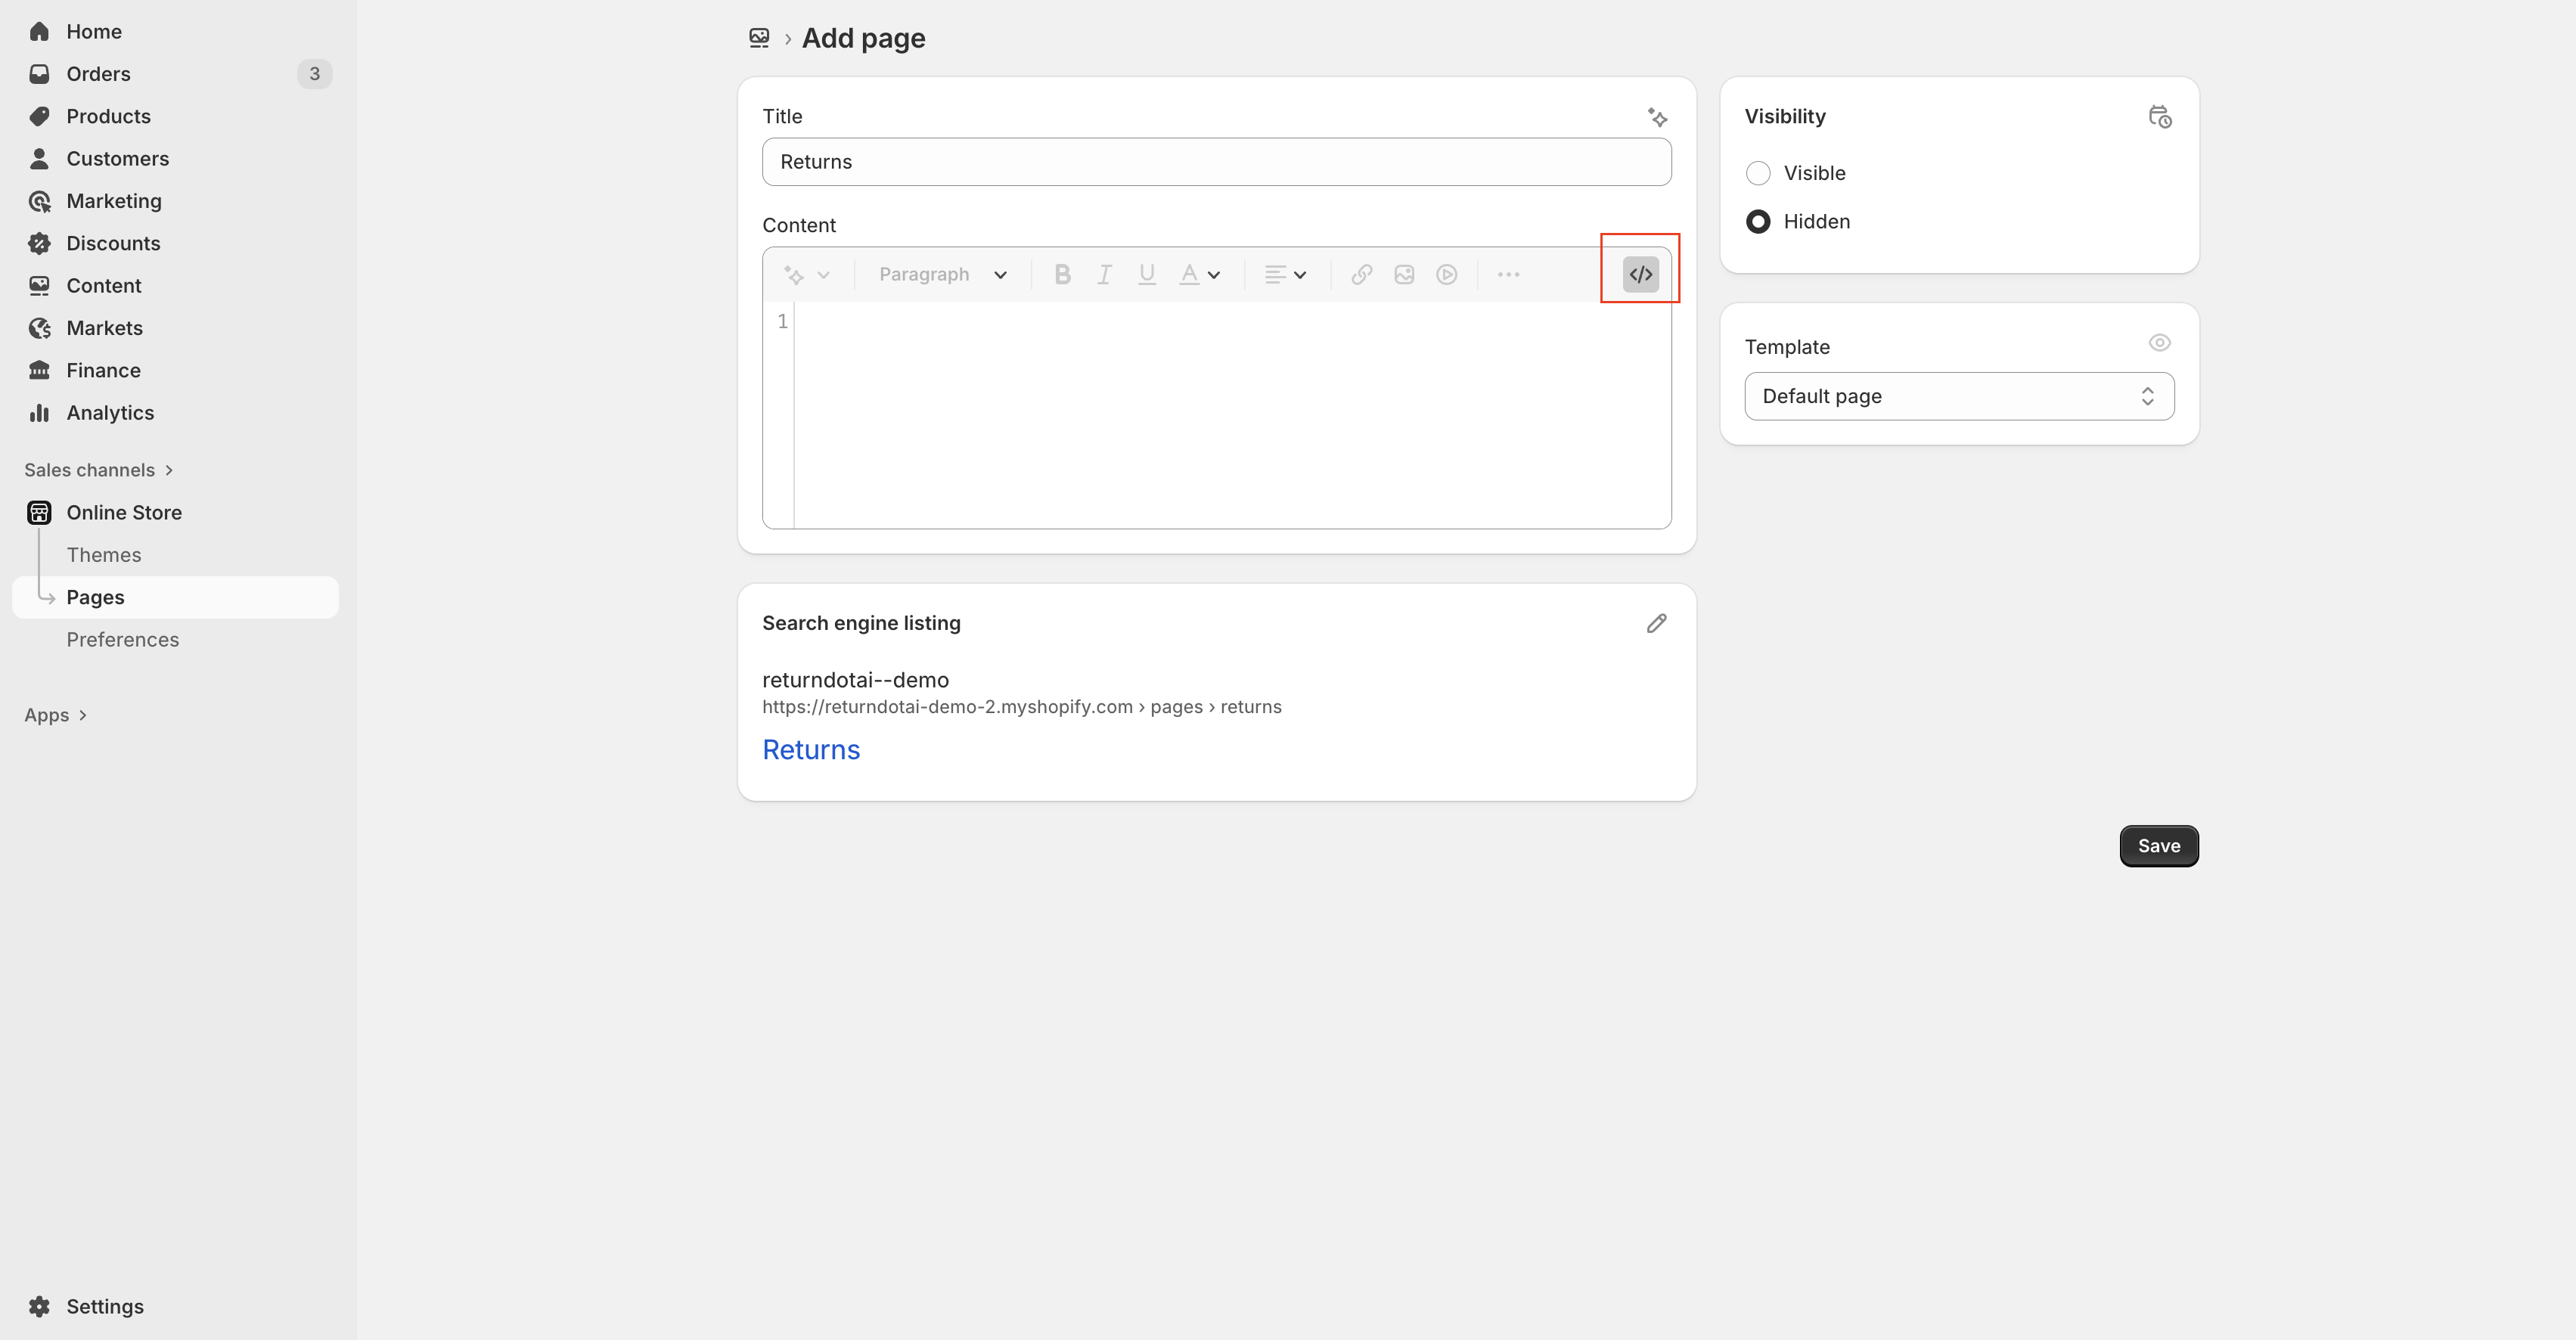Preview the Default page template

coord(2160,342)
